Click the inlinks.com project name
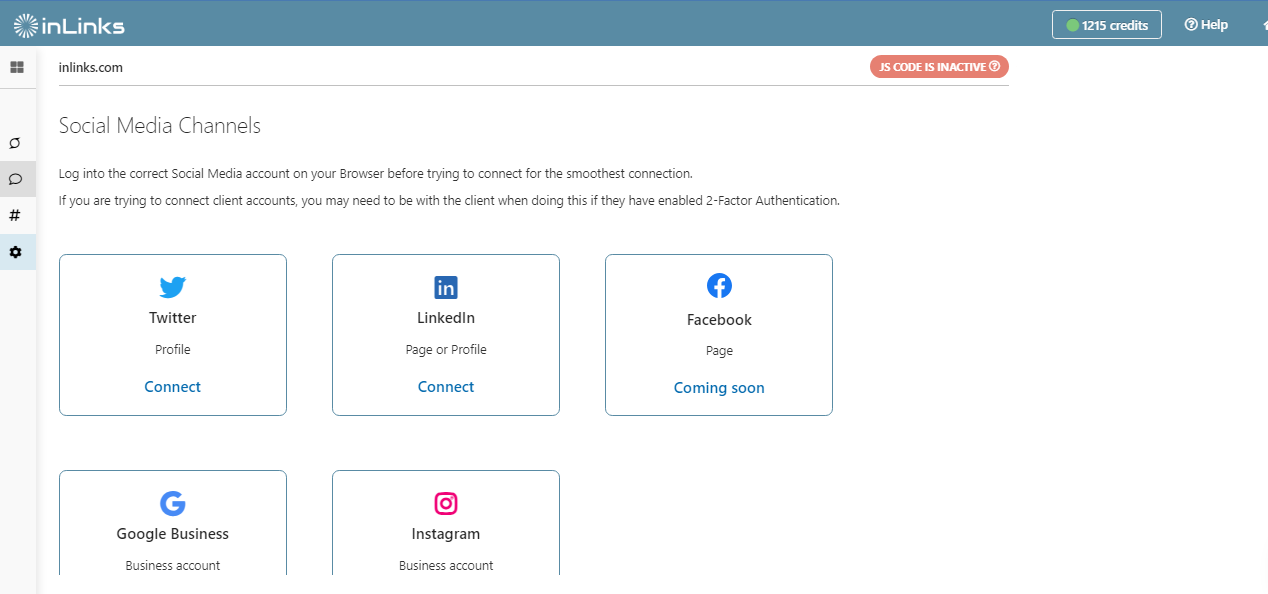The image size is (1268, 594). pos(91,68)
